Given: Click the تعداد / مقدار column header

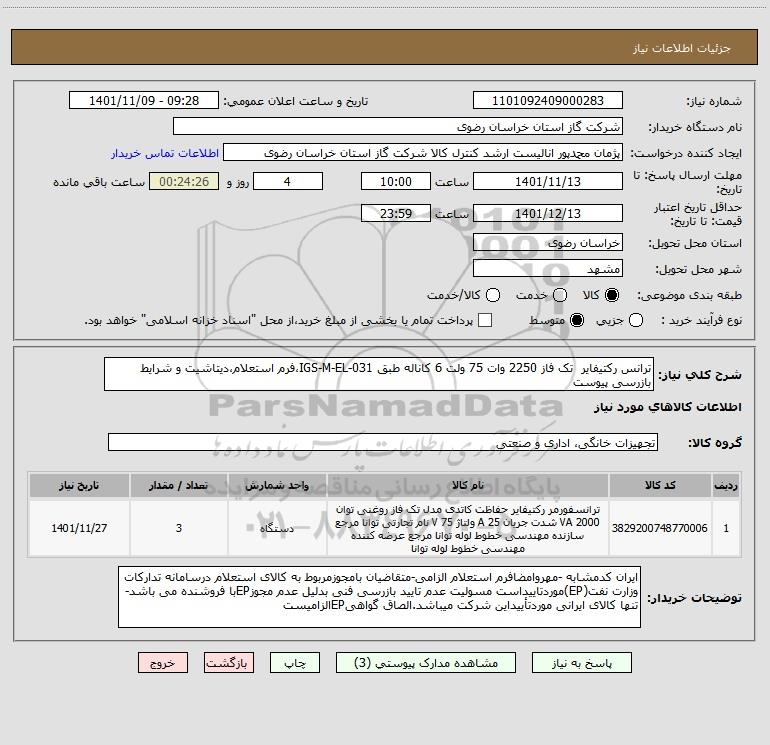Looking at the screenshot, I should click(x=179, y=485).
